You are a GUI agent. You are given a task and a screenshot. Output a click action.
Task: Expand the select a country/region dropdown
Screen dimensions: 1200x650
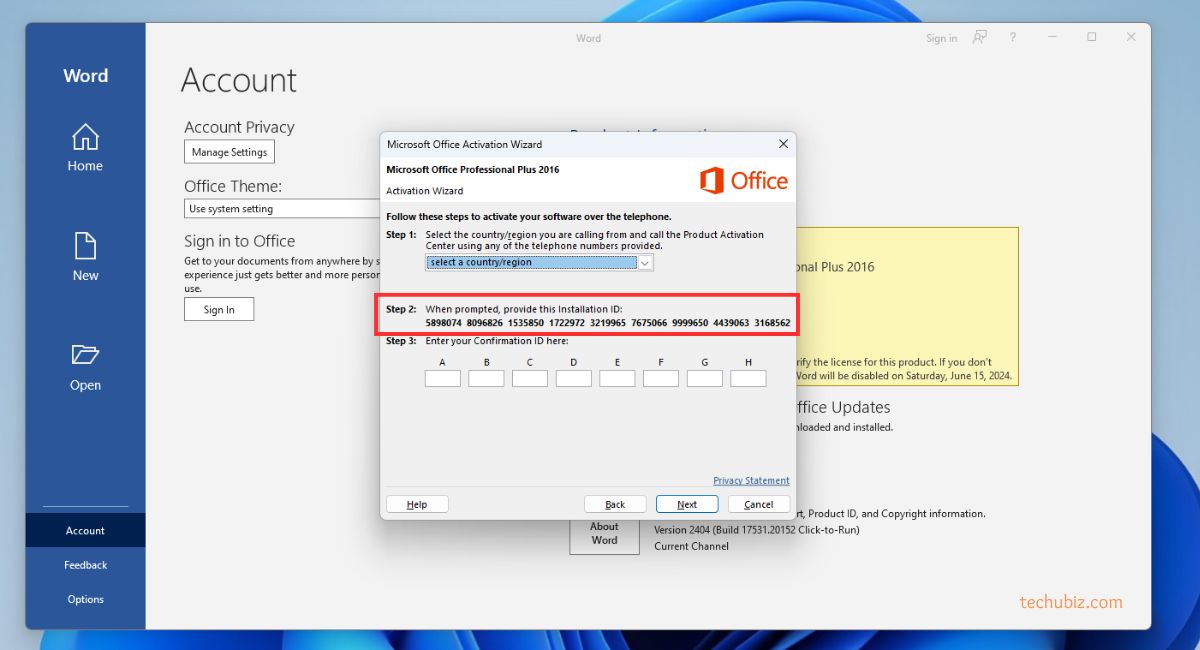coord(645,263)
